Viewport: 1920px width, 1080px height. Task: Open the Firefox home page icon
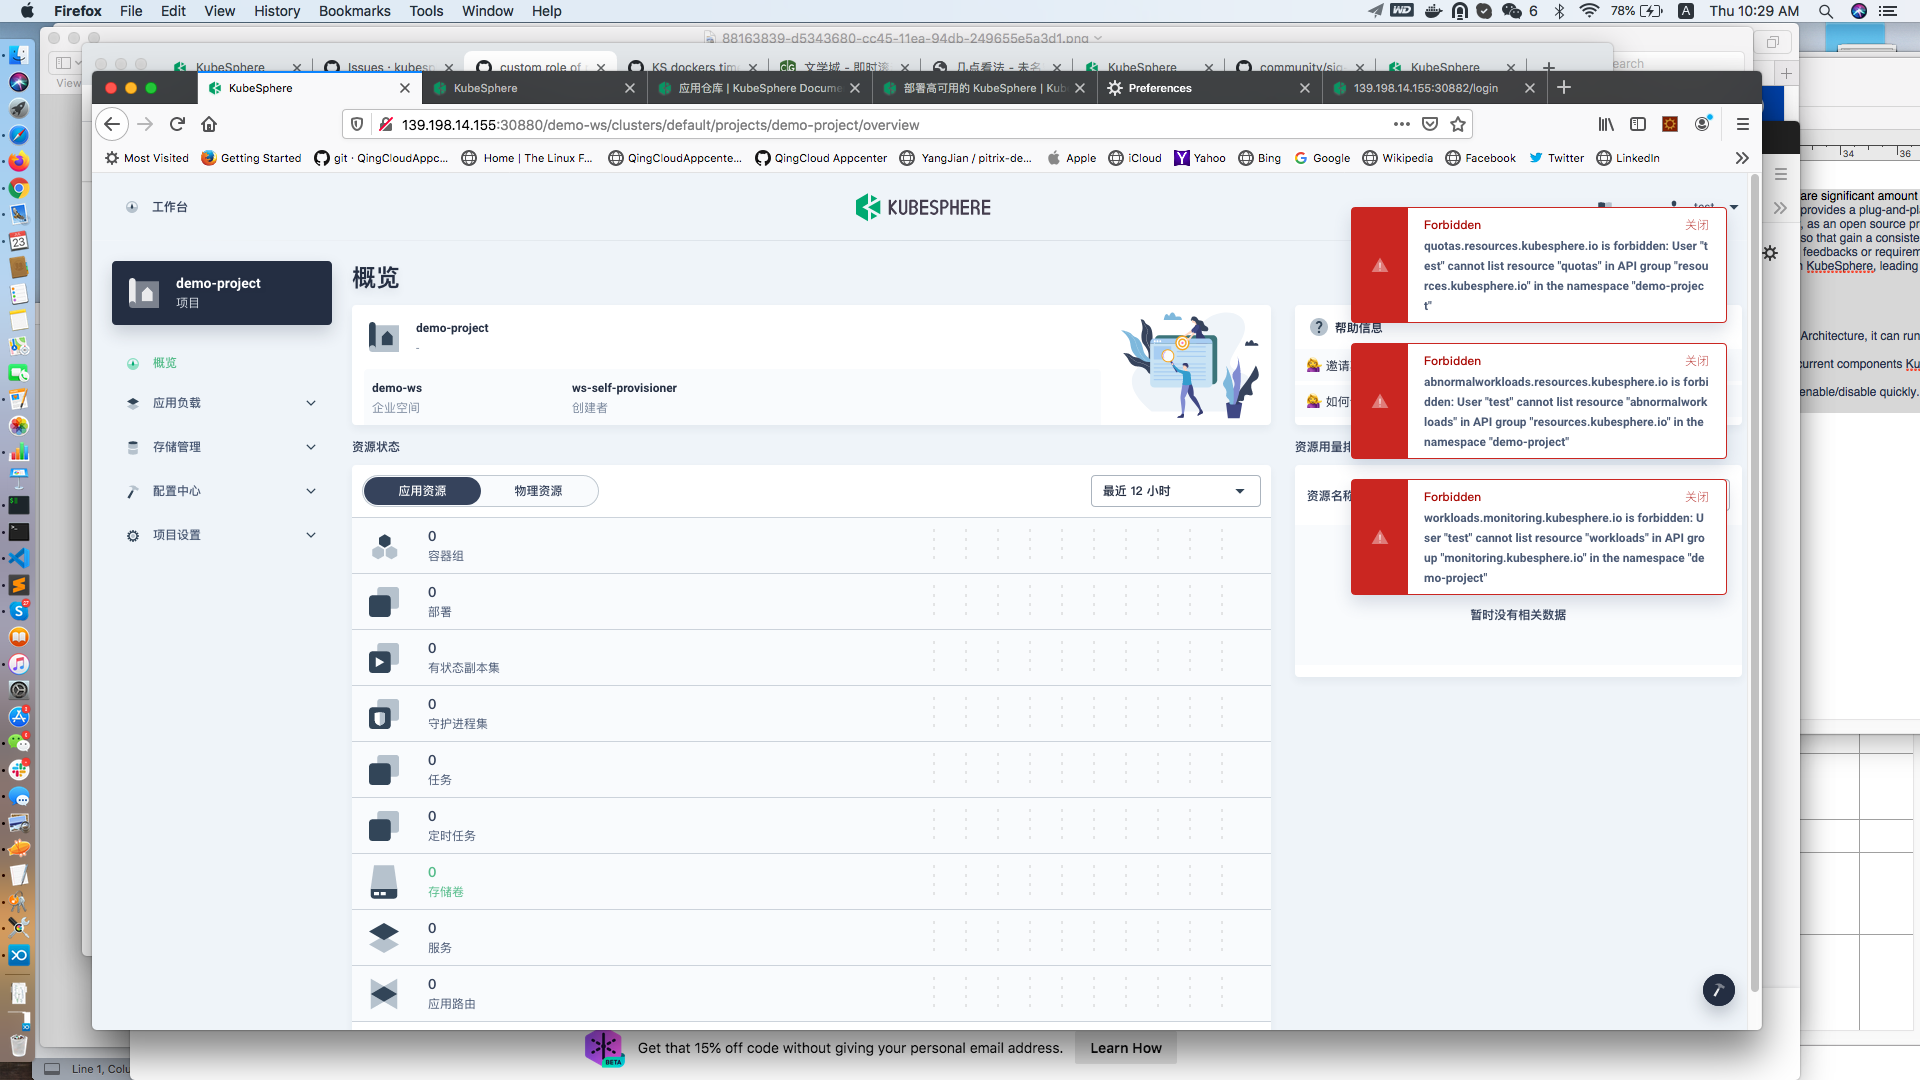[x=209, y=124]
